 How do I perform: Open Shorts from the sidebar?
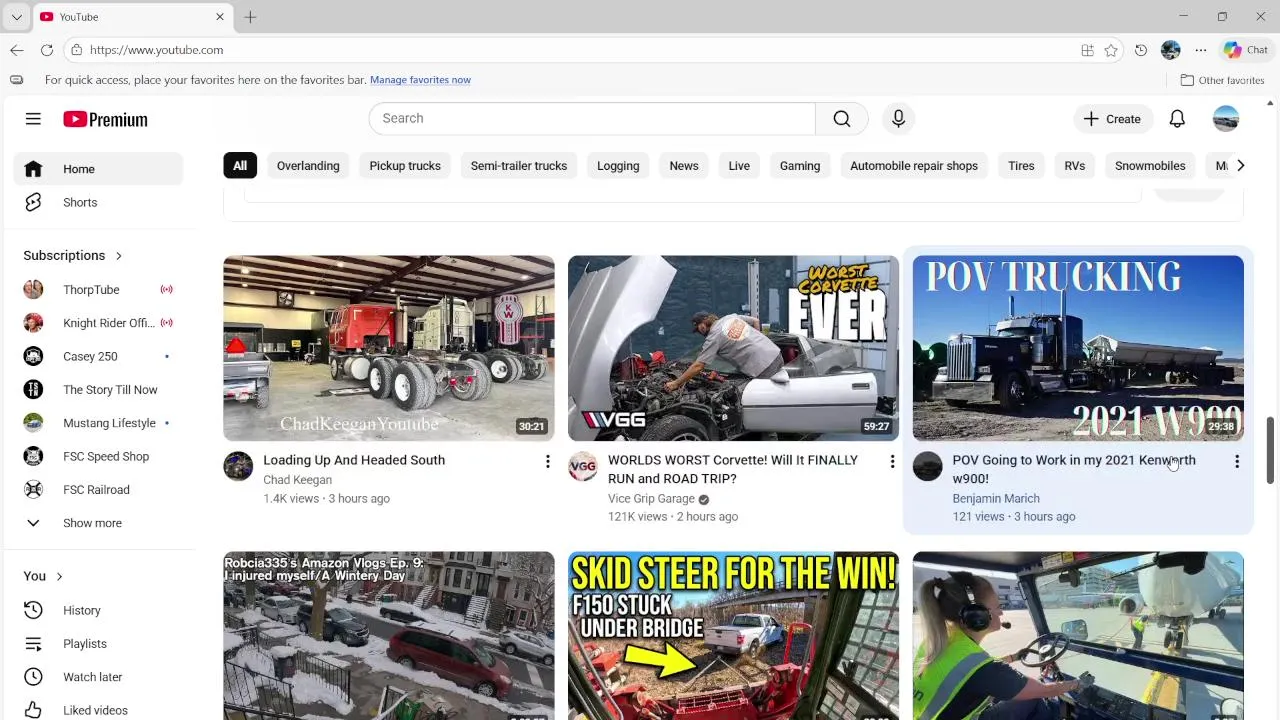click(98, 202)
